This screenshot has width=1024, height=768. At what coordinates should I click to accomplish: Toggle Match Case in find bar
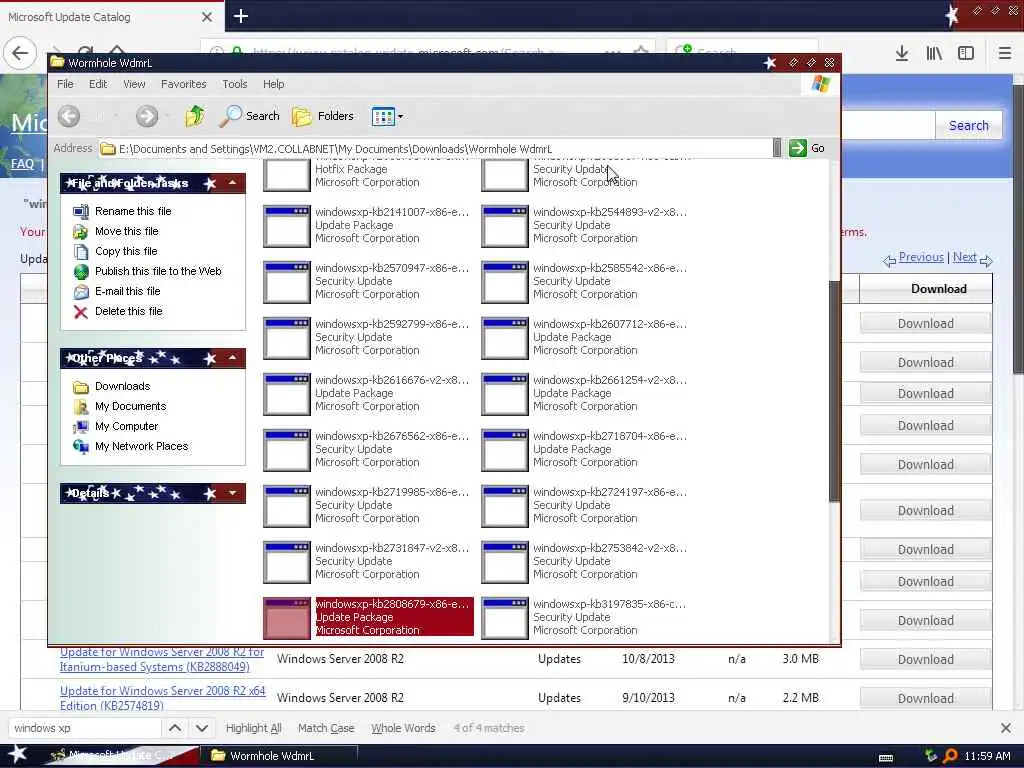click(x=326, y=728)
